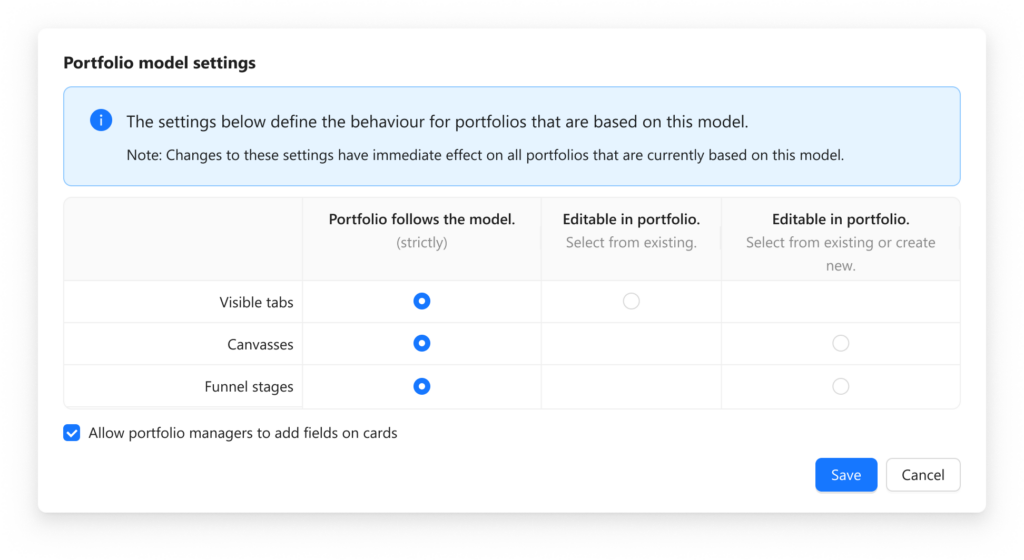The width and height of the screenshot is (1024, 560).
Task: Uncheck Allow portfolio managers to add fields
Action: (x=72, y=433)
